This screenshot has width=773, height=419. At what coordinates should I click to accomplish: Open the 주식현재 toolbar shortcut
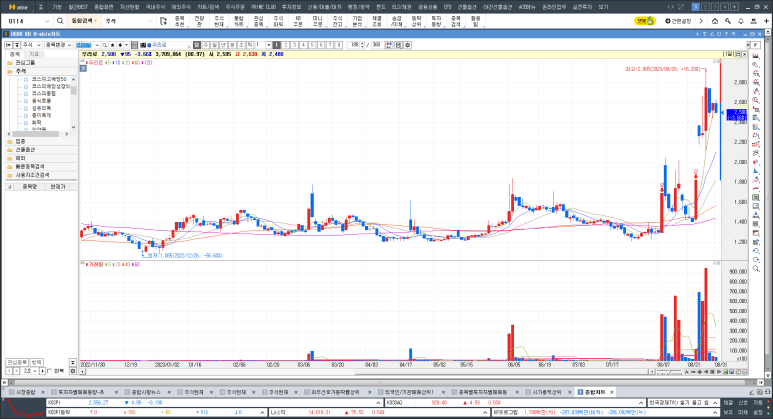[x=219, y=20]
